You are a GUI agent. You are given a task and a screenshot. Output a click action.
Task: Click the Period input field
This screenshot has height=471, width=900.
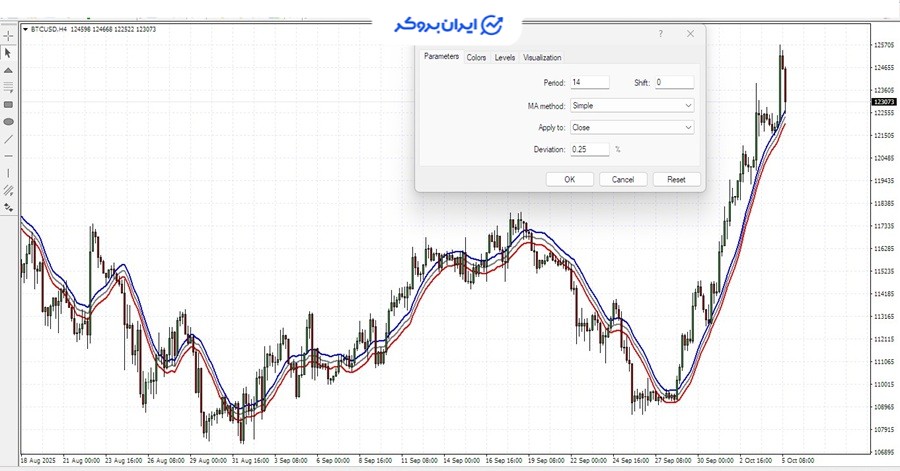click(589, 82)
